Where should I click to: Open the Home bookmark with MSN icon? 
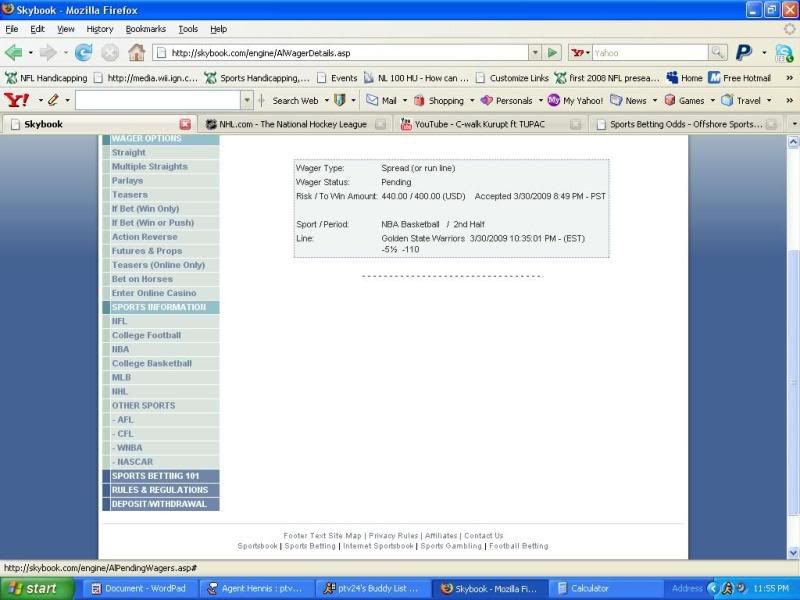pos(685,78)
